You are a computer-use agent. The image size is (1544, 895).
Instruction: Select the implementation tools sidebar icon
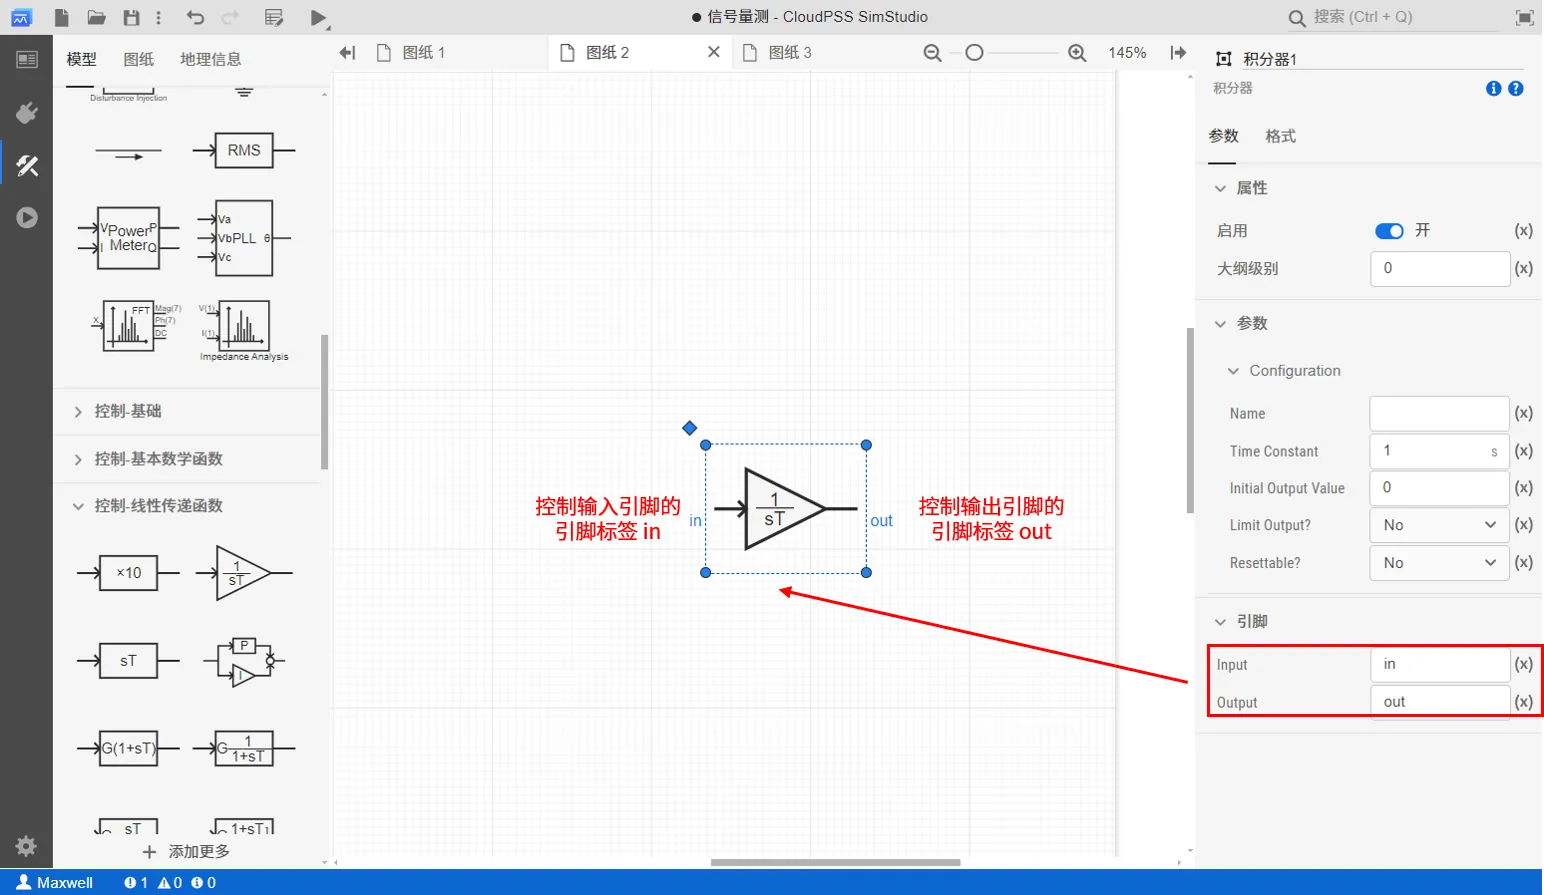tap(27, 165)
